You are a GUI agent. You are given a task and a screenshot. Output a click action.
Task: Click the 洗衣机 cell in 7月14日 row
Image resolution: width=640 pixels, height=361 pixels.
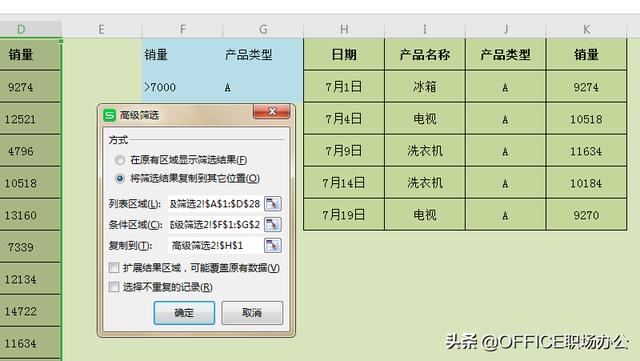click(x=425, y=183)
